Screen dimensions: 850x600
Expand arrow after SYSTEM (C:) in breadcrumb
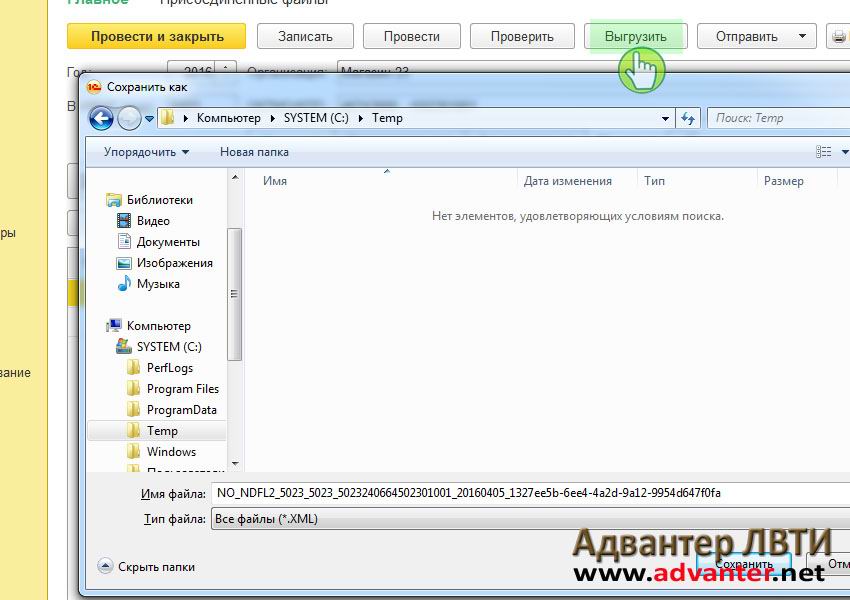coord(360,118)
